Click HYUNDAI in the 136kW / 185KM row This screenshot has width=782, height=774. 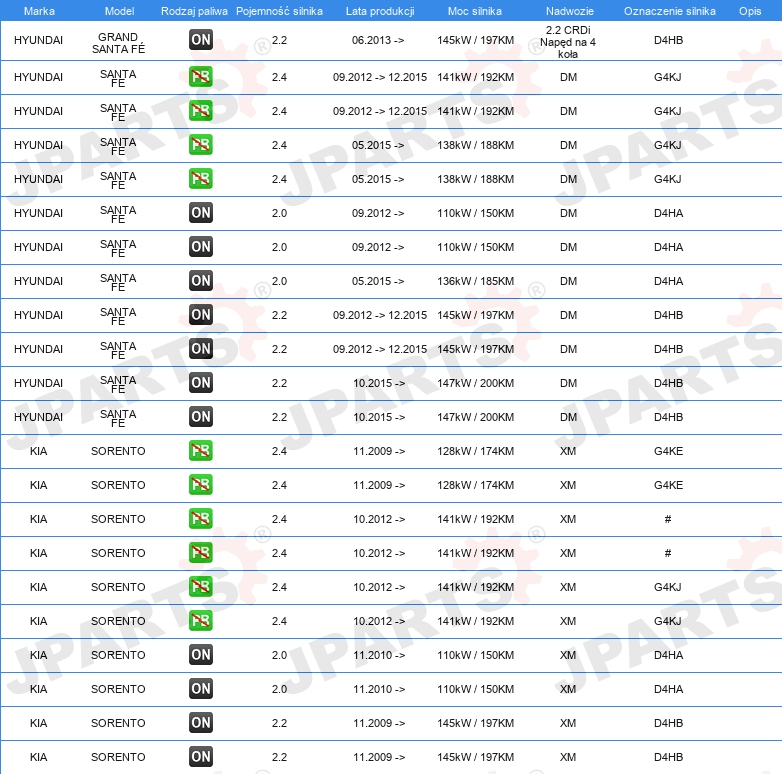(x=38, y=281)
